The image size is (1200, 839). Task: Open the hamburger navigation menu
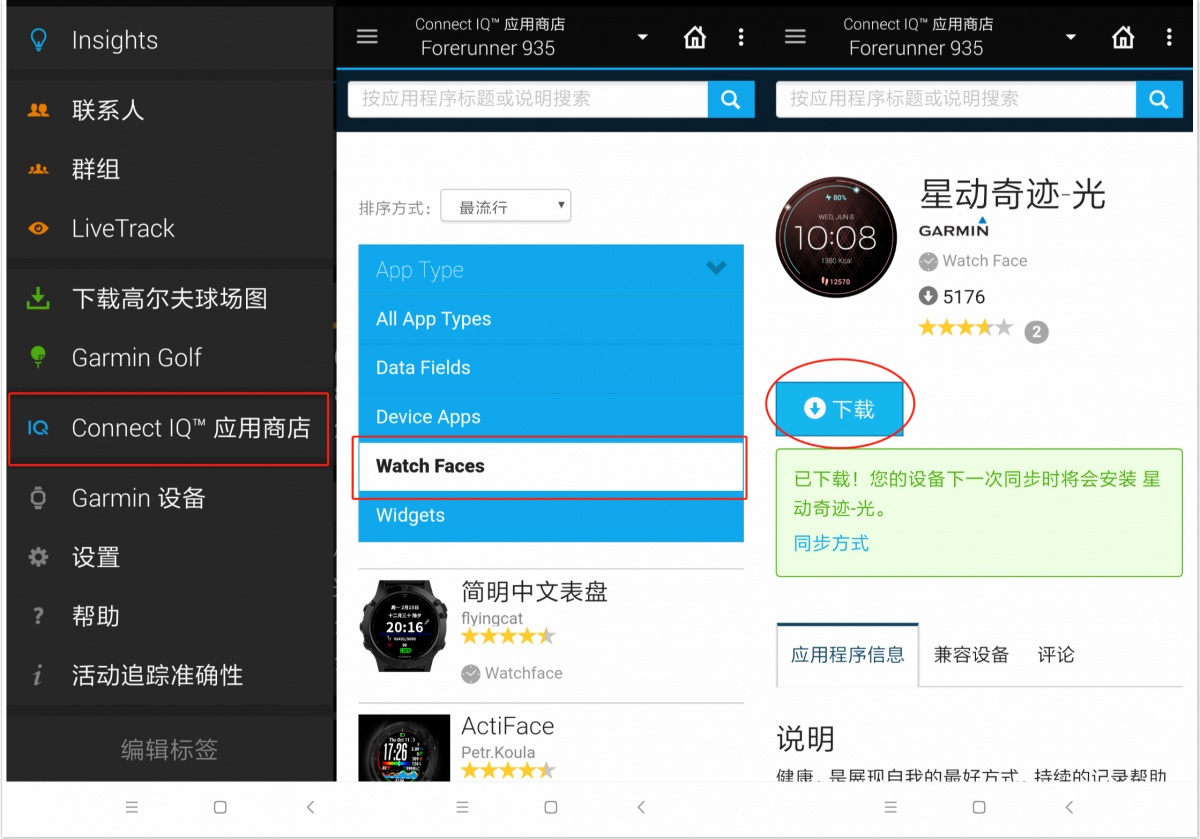pos(367,35)
